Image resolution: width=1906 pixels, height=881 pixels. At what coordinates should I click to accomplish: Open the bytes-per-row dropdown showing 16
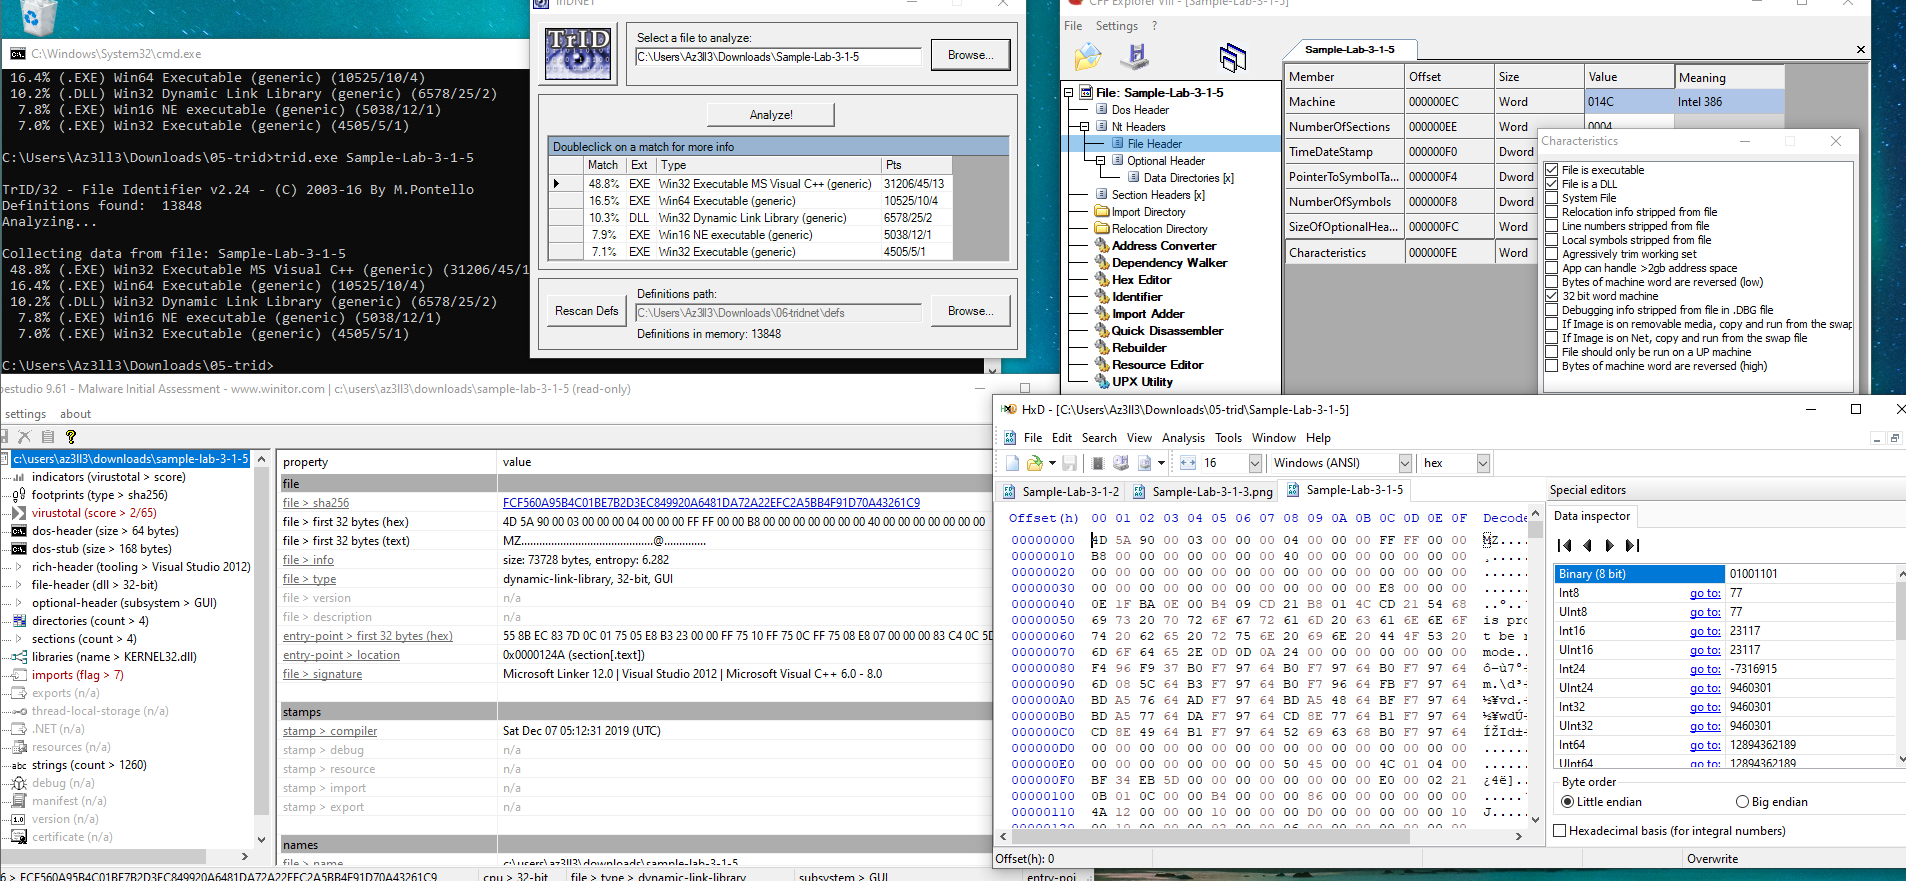click(x=1255, y=463)
